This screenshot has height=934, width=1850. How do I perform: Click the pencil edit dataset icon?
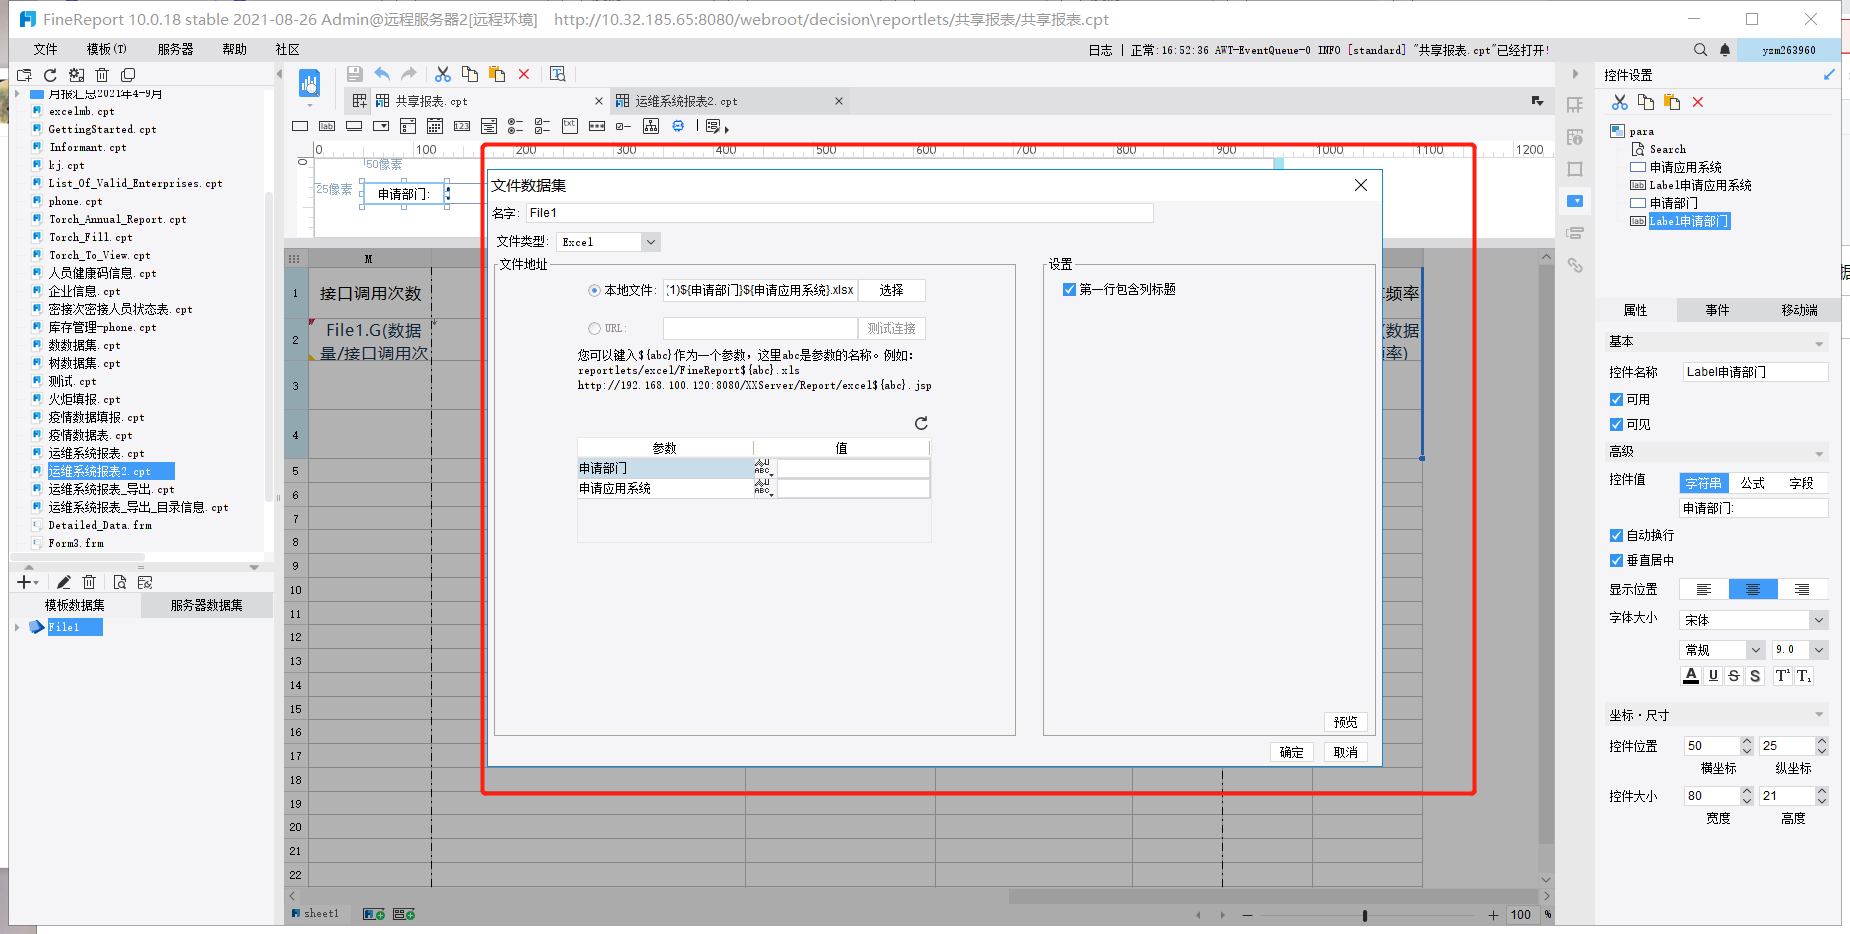pos(63,582)
